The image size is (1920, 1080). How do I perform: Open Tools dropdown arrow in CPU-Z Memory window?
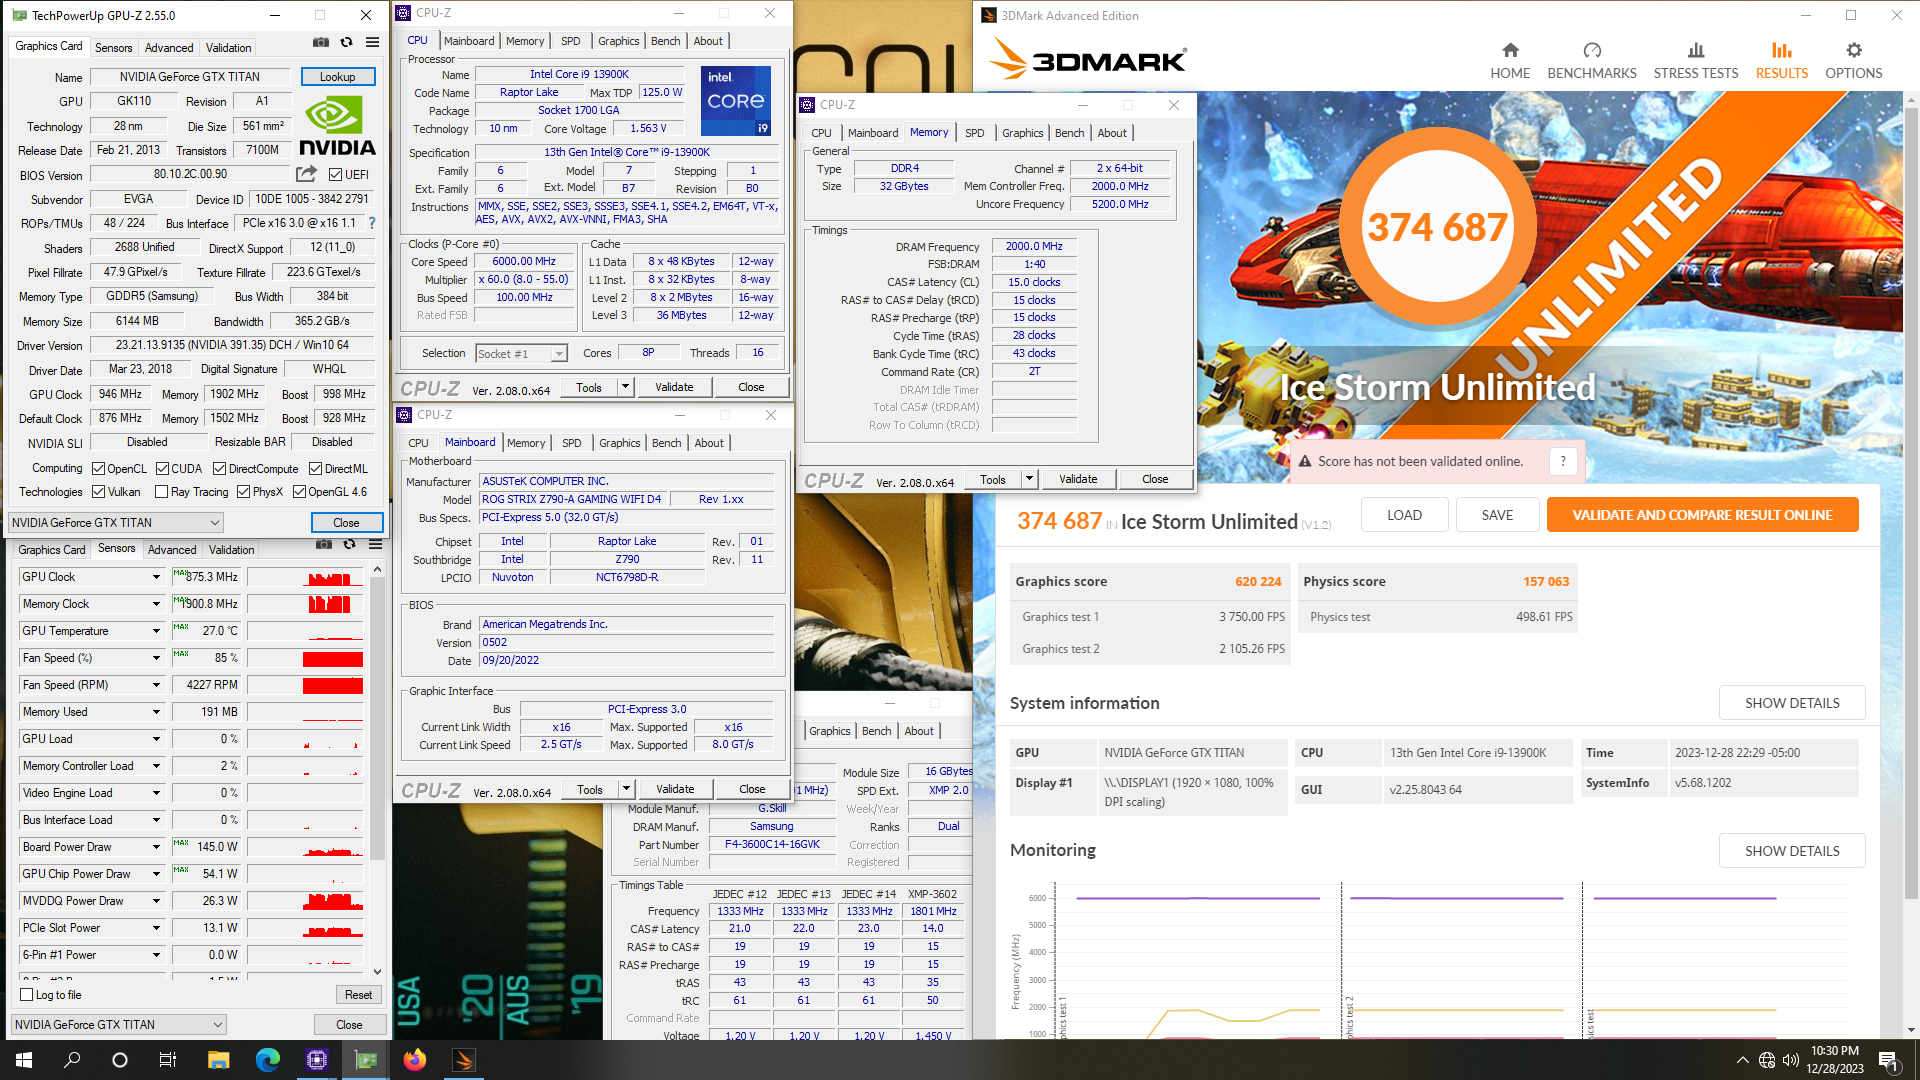pos(1029,479)
